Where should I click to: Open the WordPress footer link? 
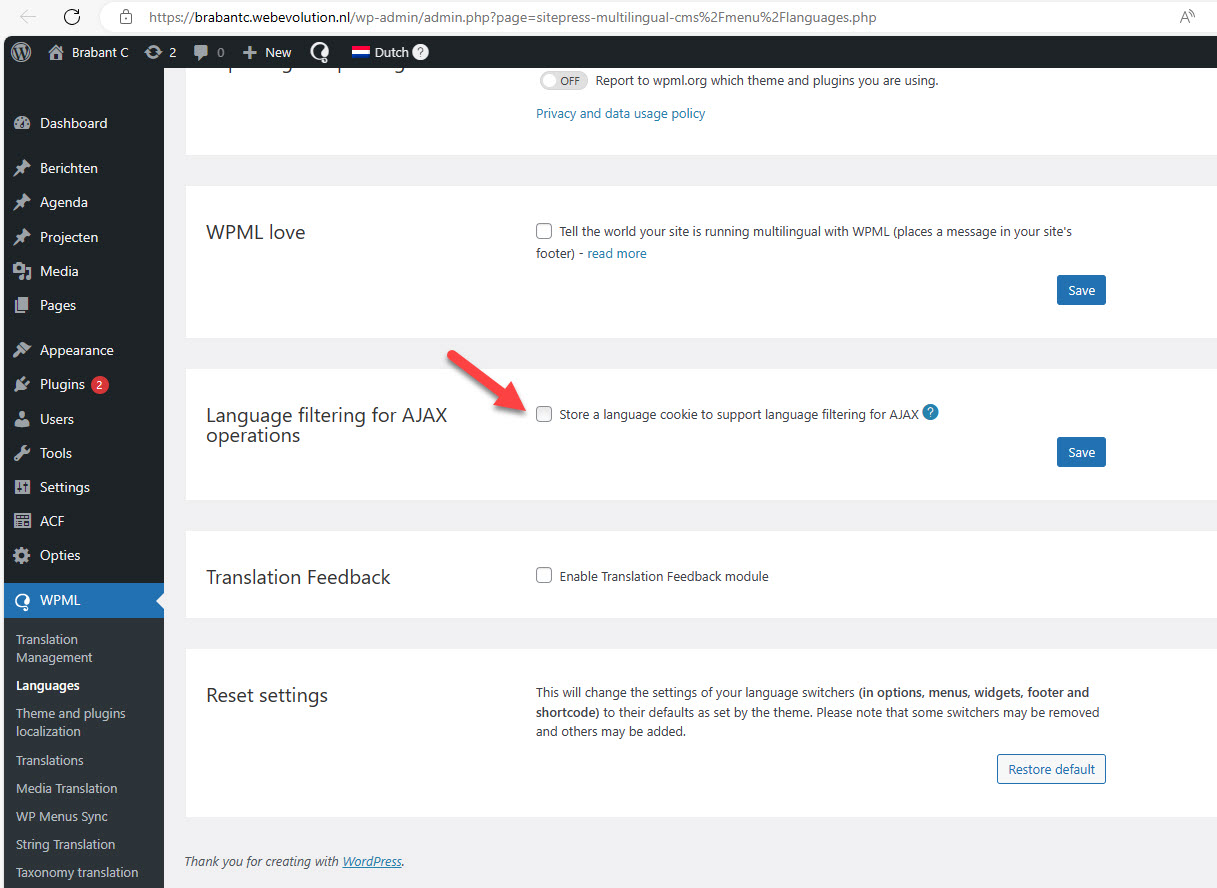click(372, 861)
